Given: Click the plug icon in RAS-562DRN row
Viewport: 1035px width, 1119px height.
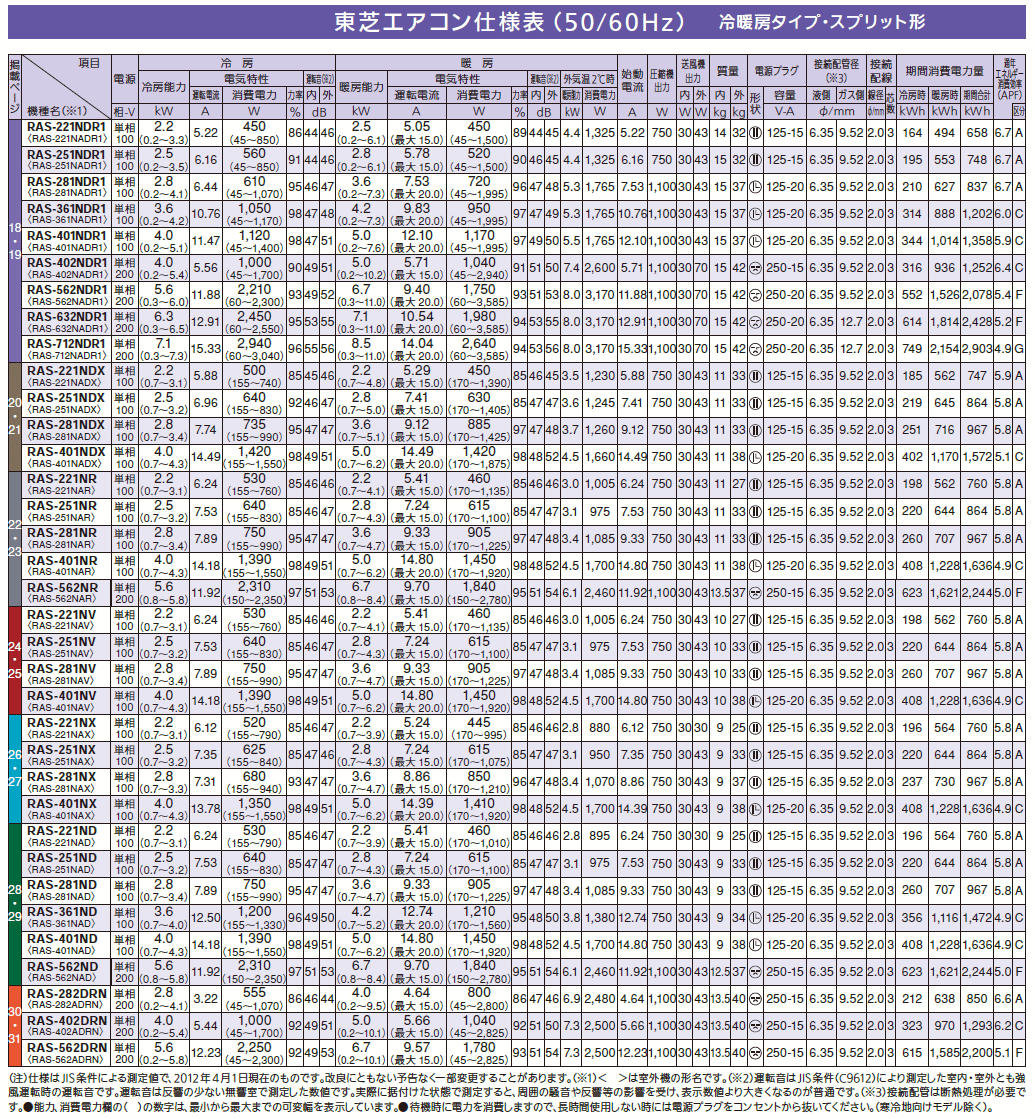Looking at the screenshot, I should point(755,1052).
